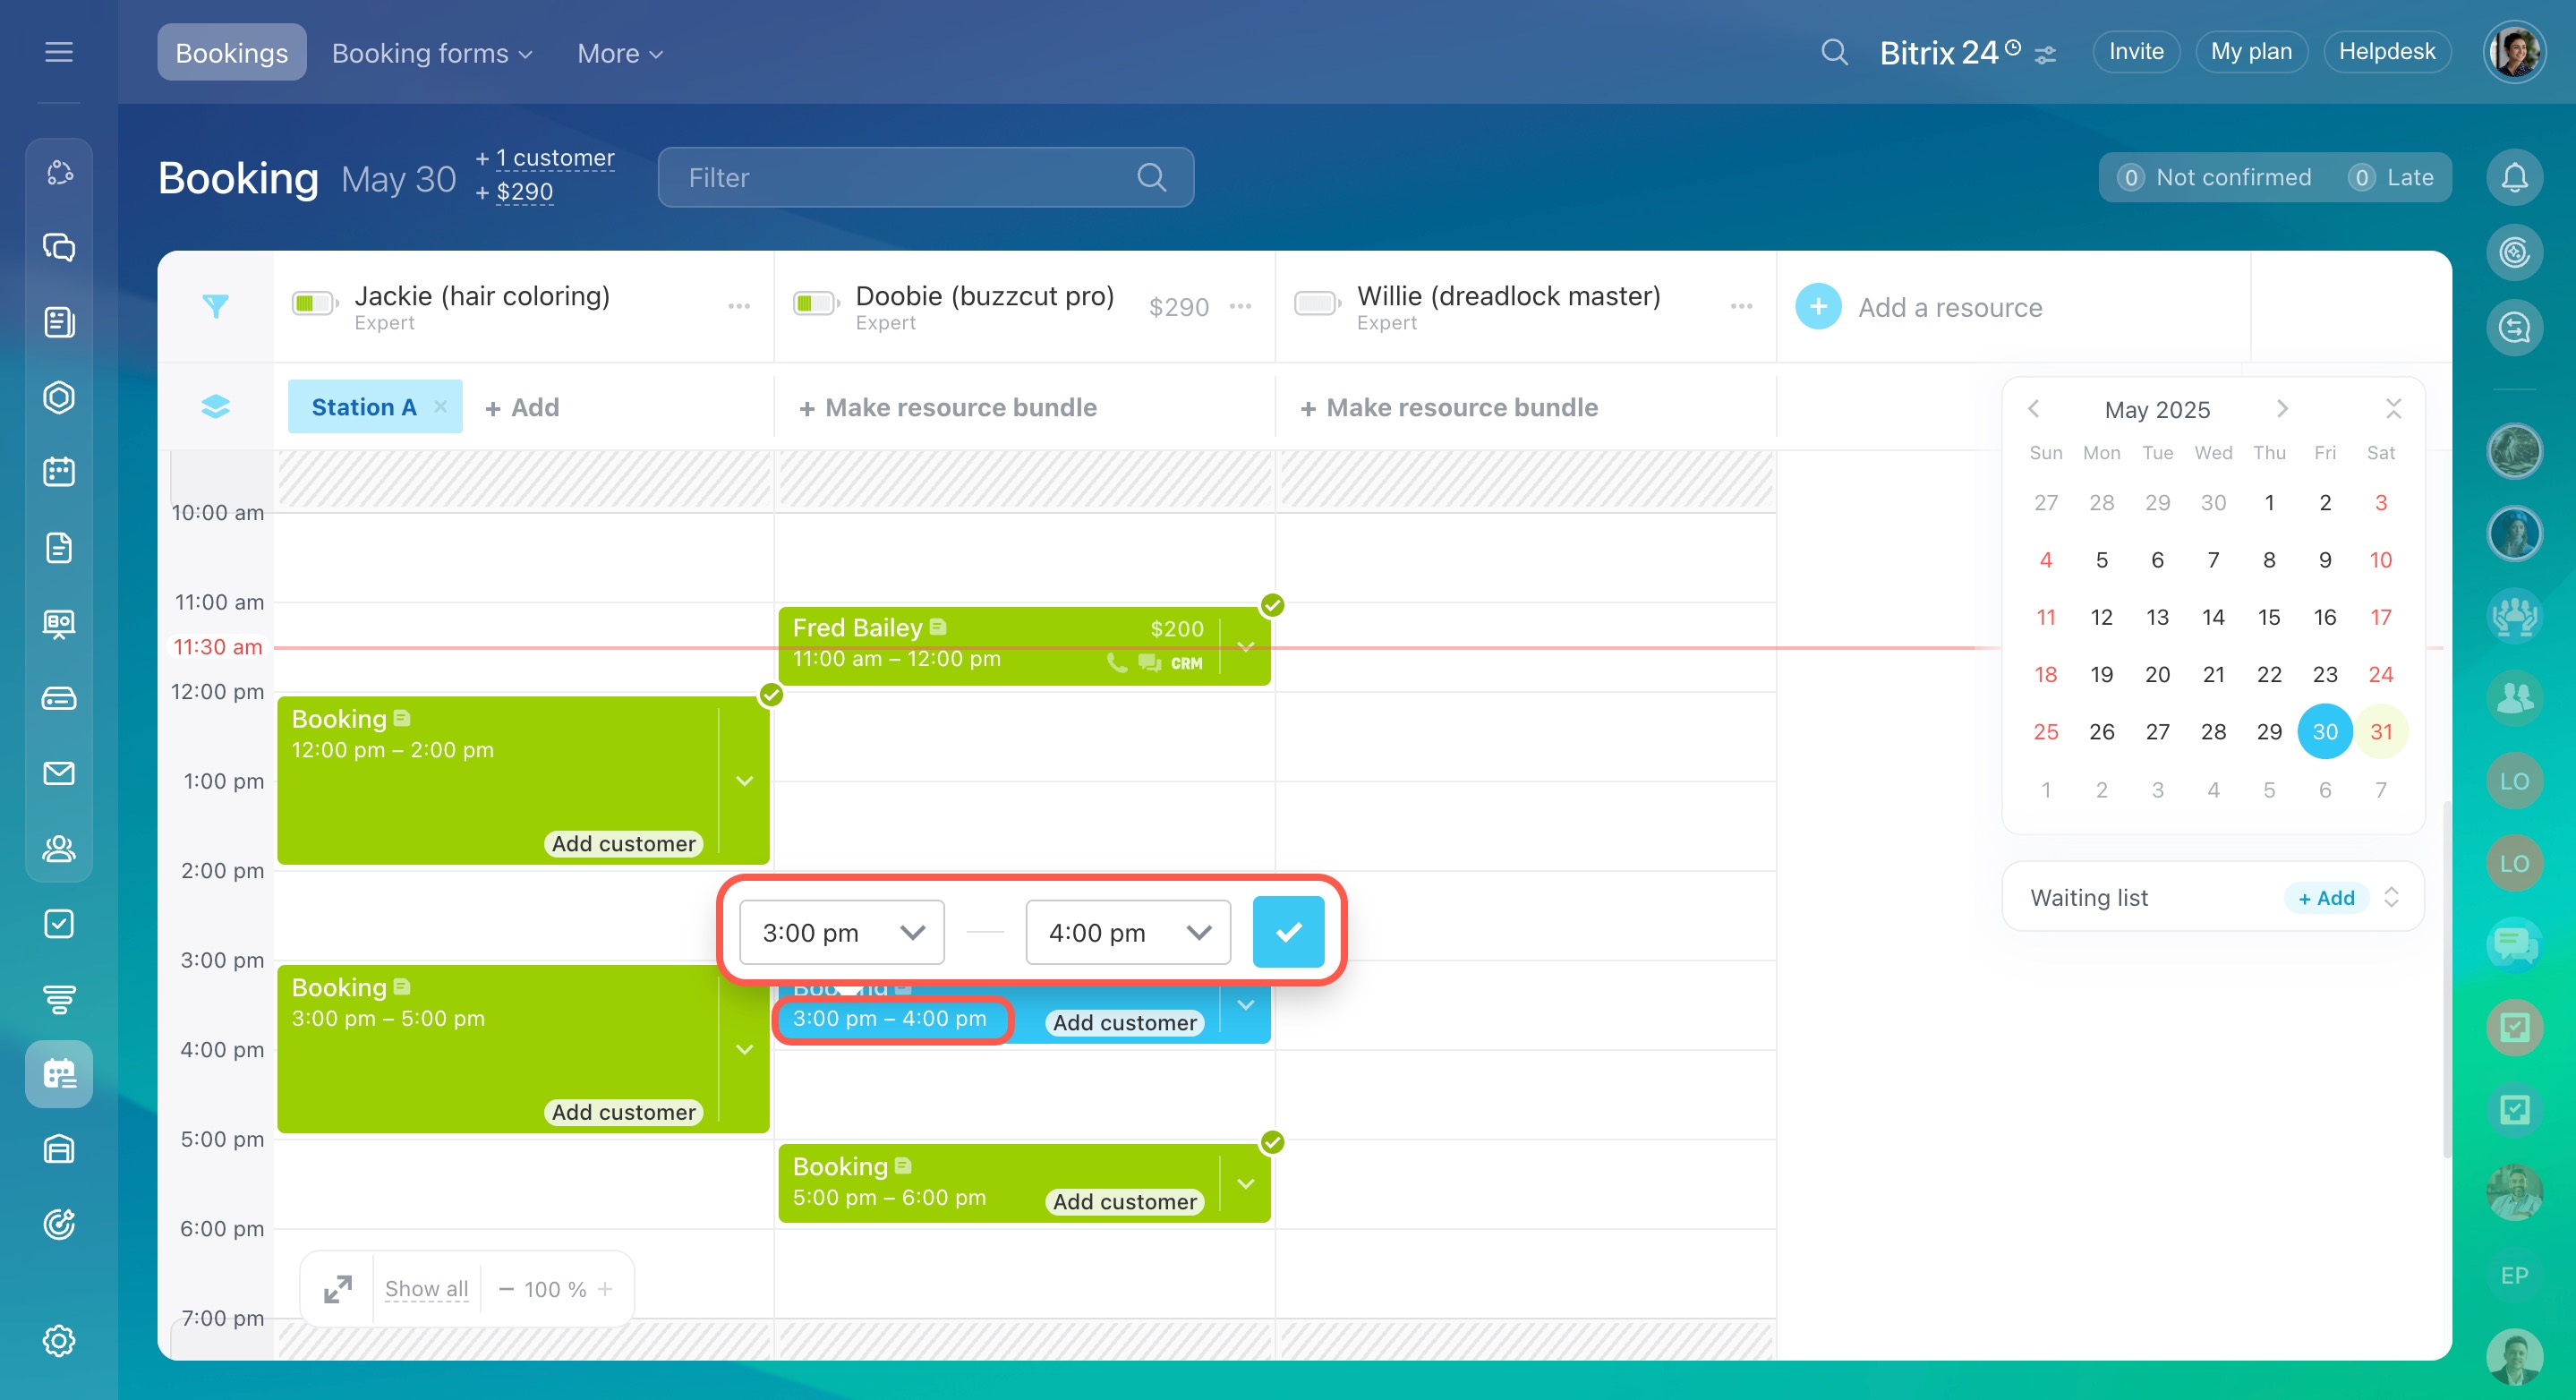Open the 4:00 pm end time dropdown
This screenshot has height=1400, width=2576.
tap(1128, 932)
